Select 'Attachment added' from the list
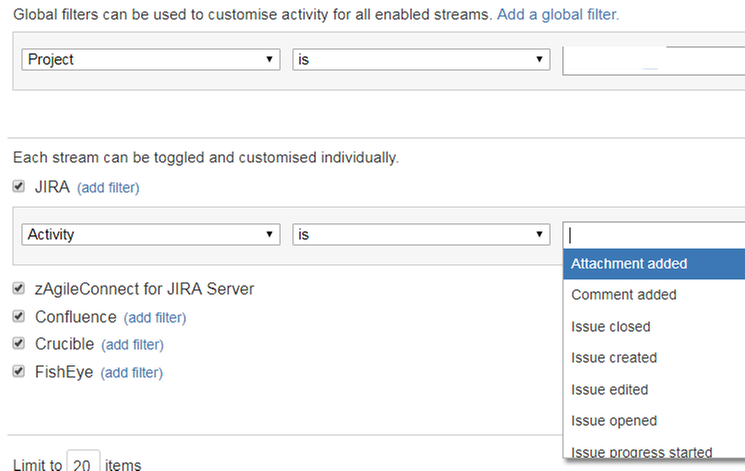745x471 pixels. point(654,264)
